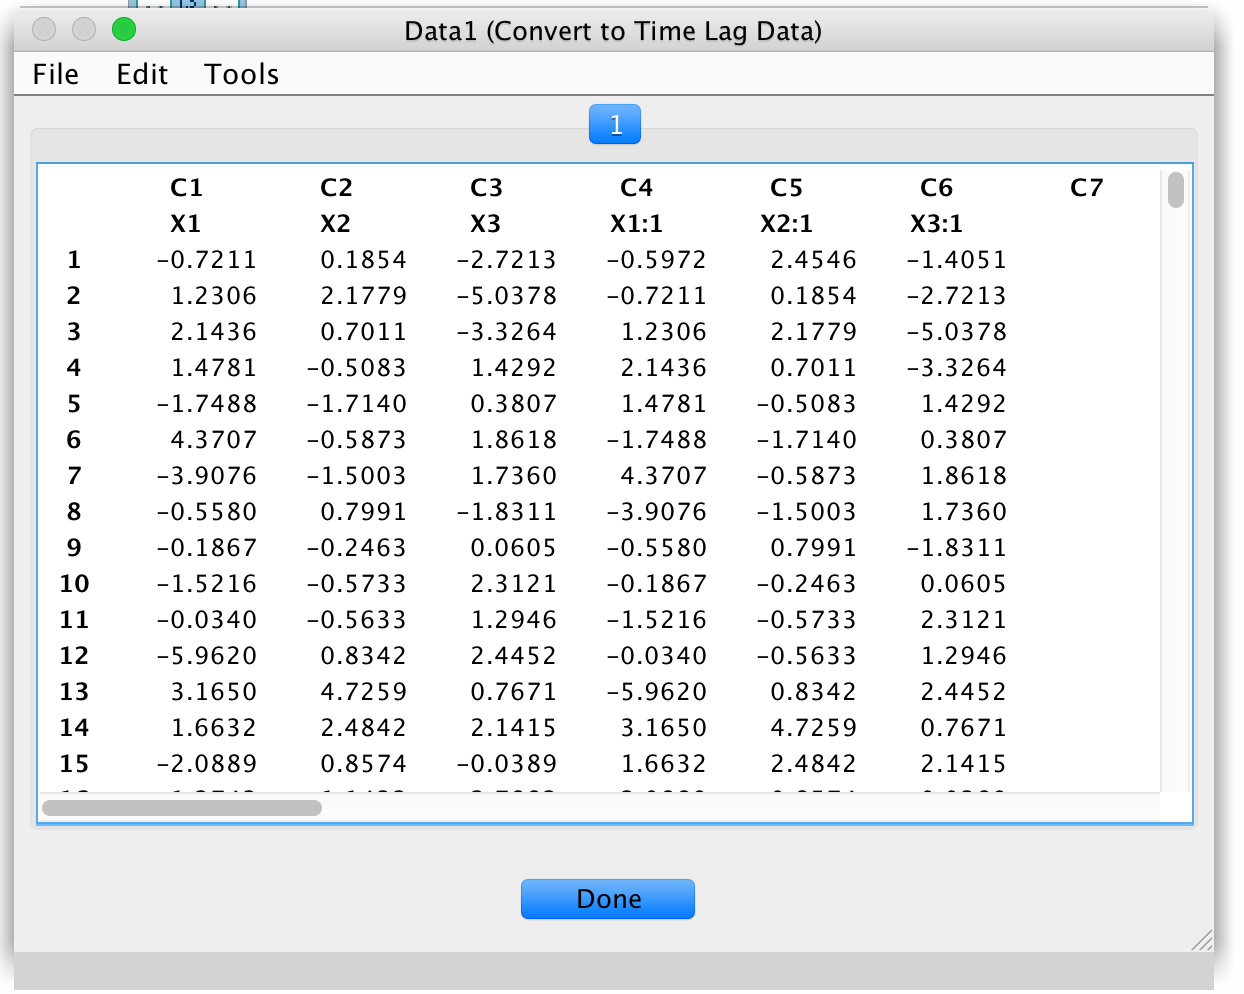Click the X1 variable label
The image size is (1244, 994).
pos(185,223)
